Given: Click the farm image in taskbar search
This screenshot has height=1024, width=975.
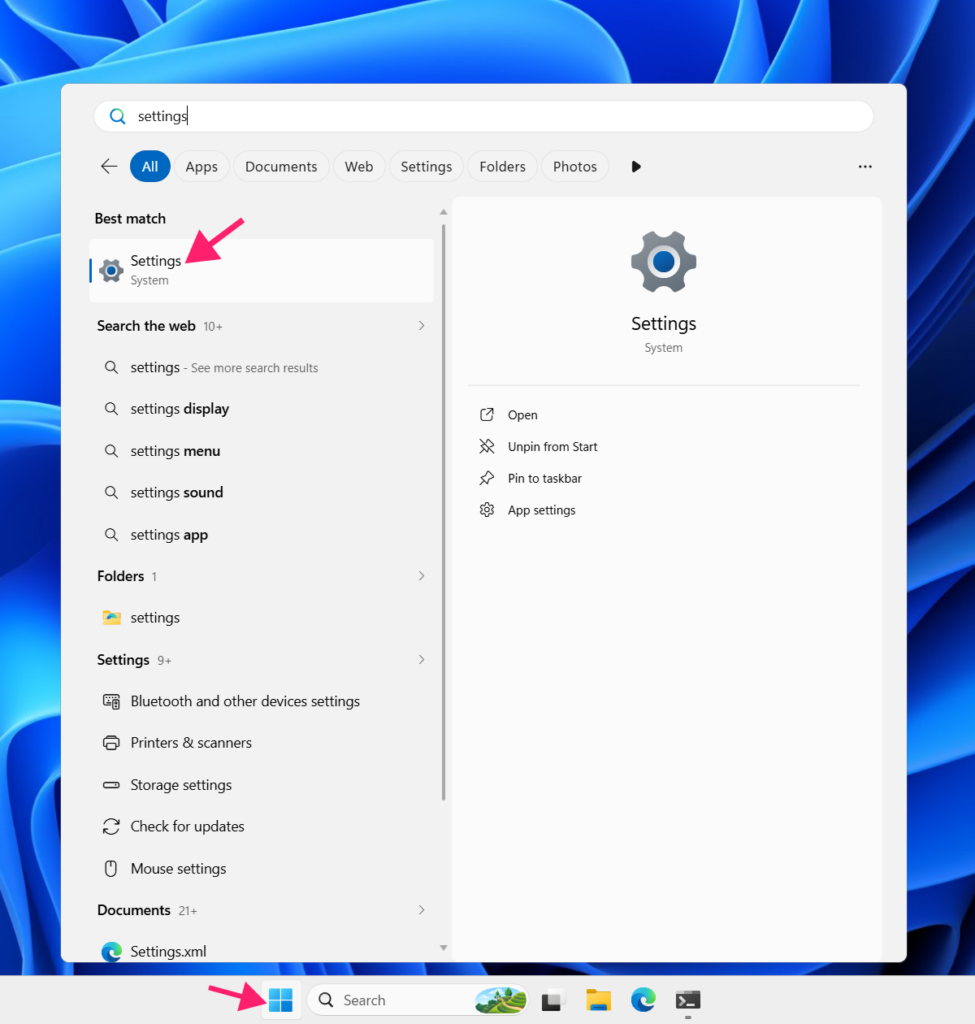Looking at the screenshot, I should pos(500,1000).
